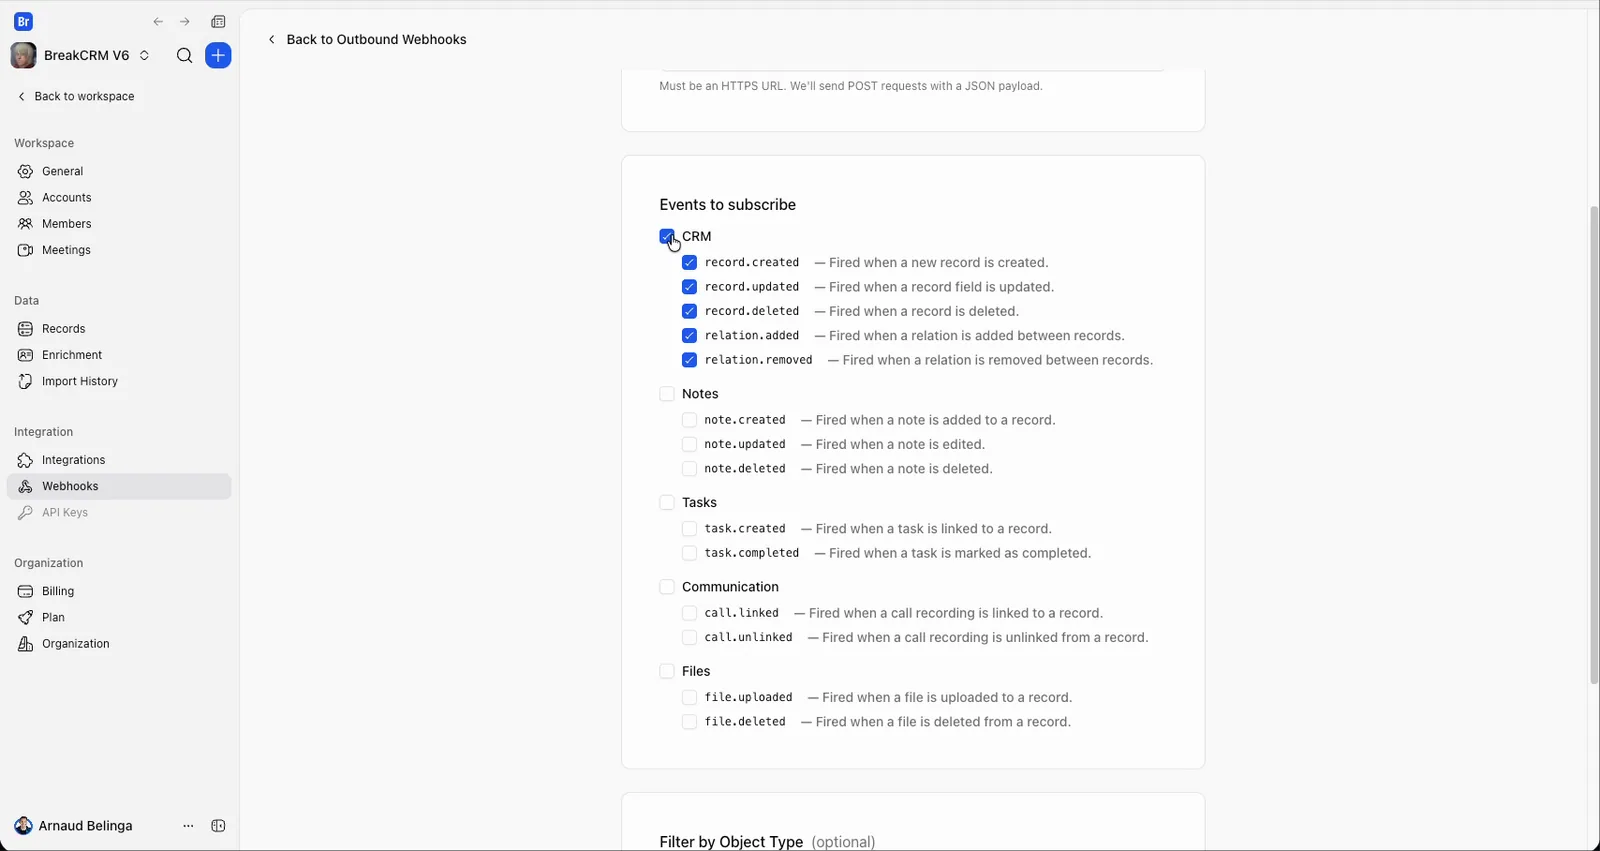Click the navigate back arrow icon

pos(158,22)
